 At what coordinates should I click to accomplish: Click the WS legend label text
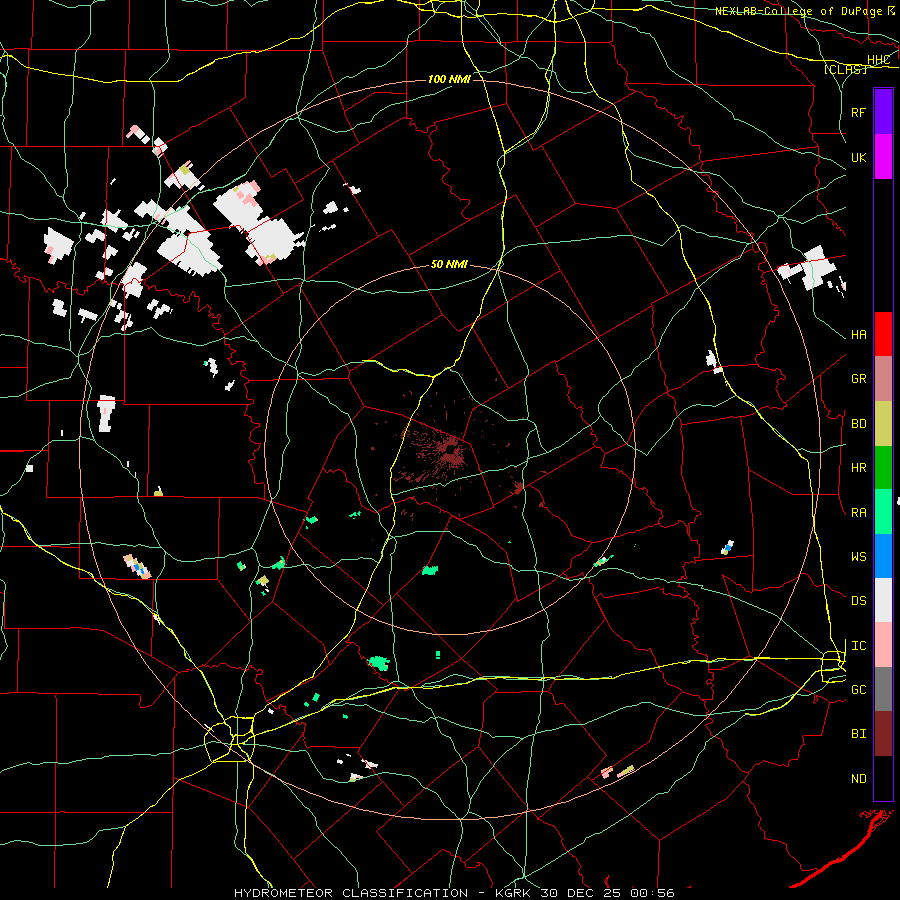pyautogui.click(x=858, y=557)
